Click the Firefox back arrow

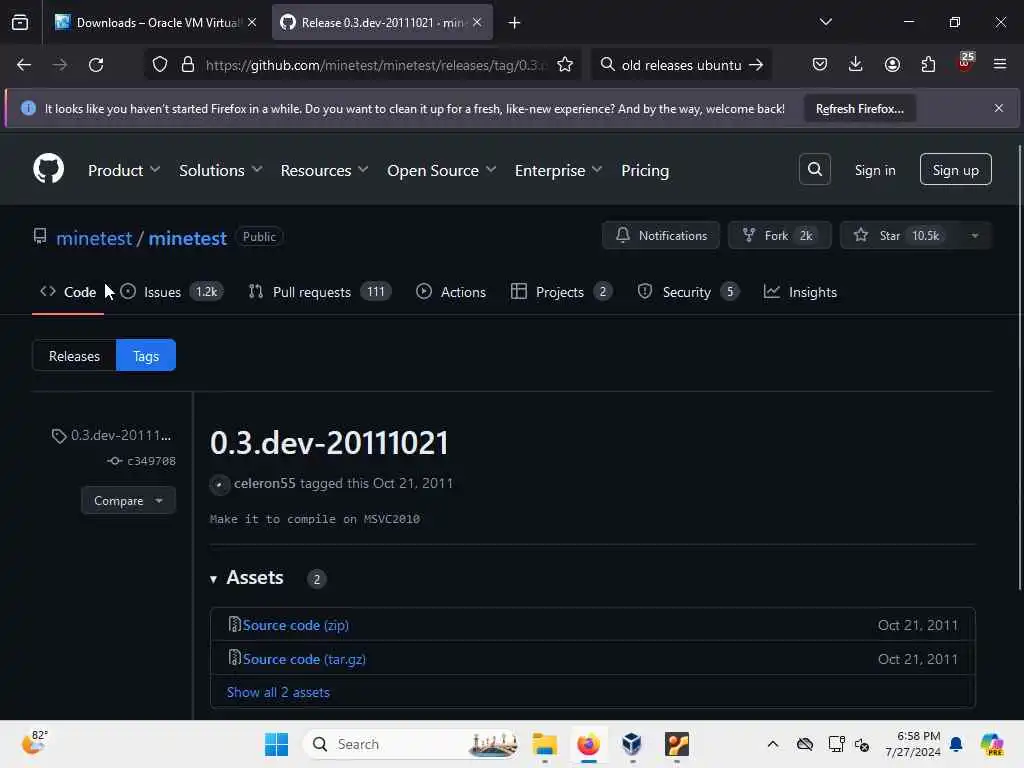[24, 65]
